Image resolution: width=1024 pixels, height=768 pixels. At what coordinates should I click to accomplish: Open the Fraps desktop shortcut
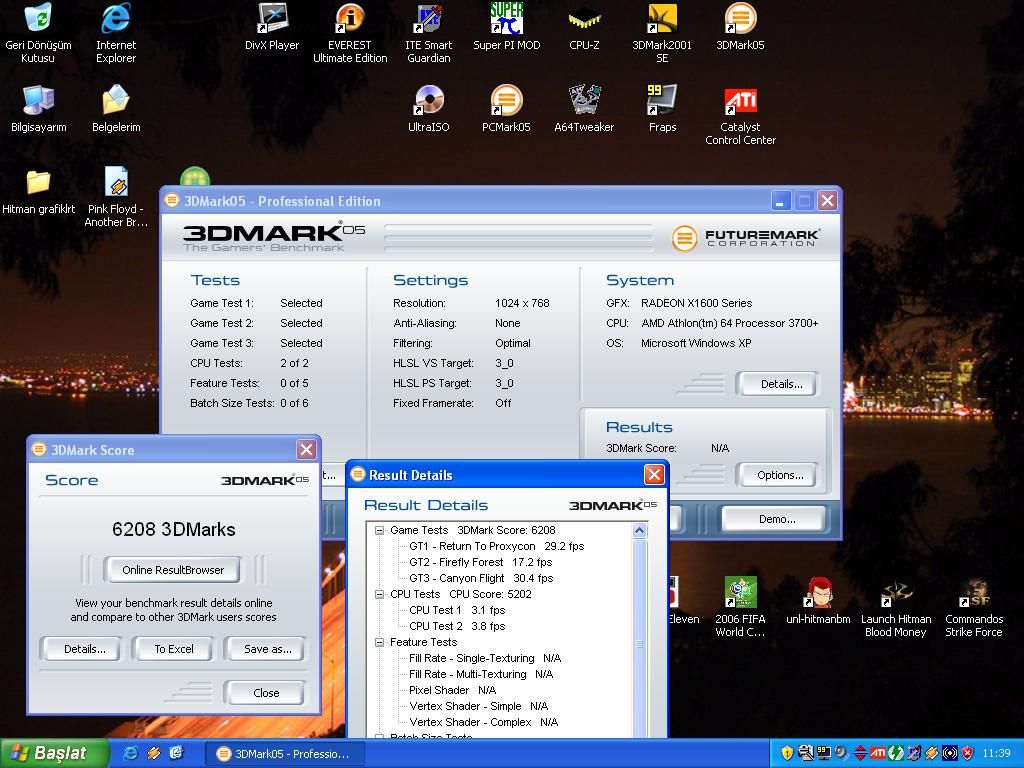pyautogui.click(x=662, y=109)
